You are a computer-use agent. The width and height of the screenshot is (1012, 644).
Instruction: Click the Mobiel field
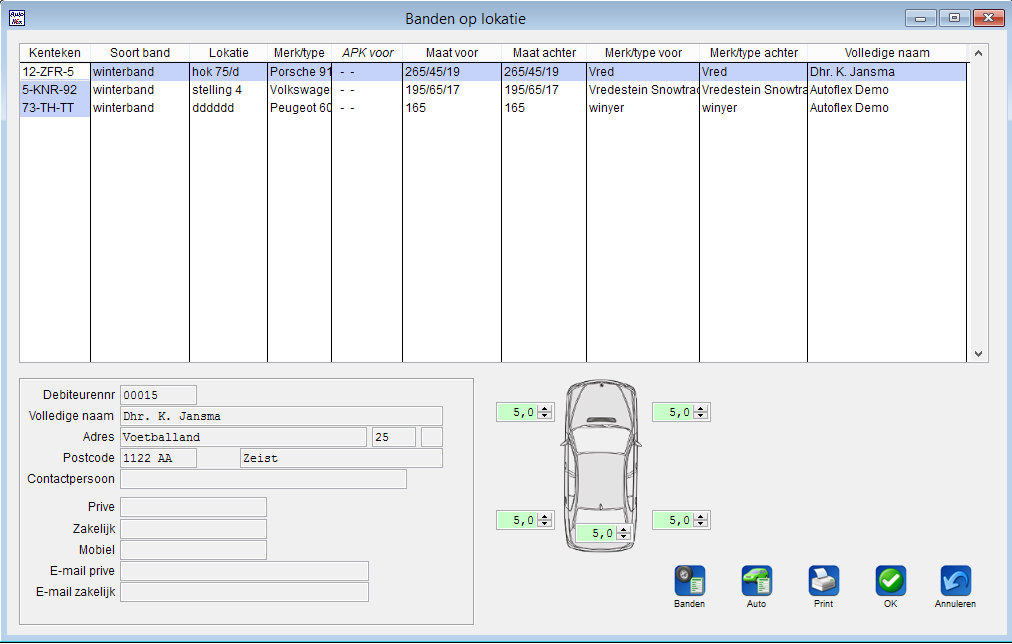193,550
